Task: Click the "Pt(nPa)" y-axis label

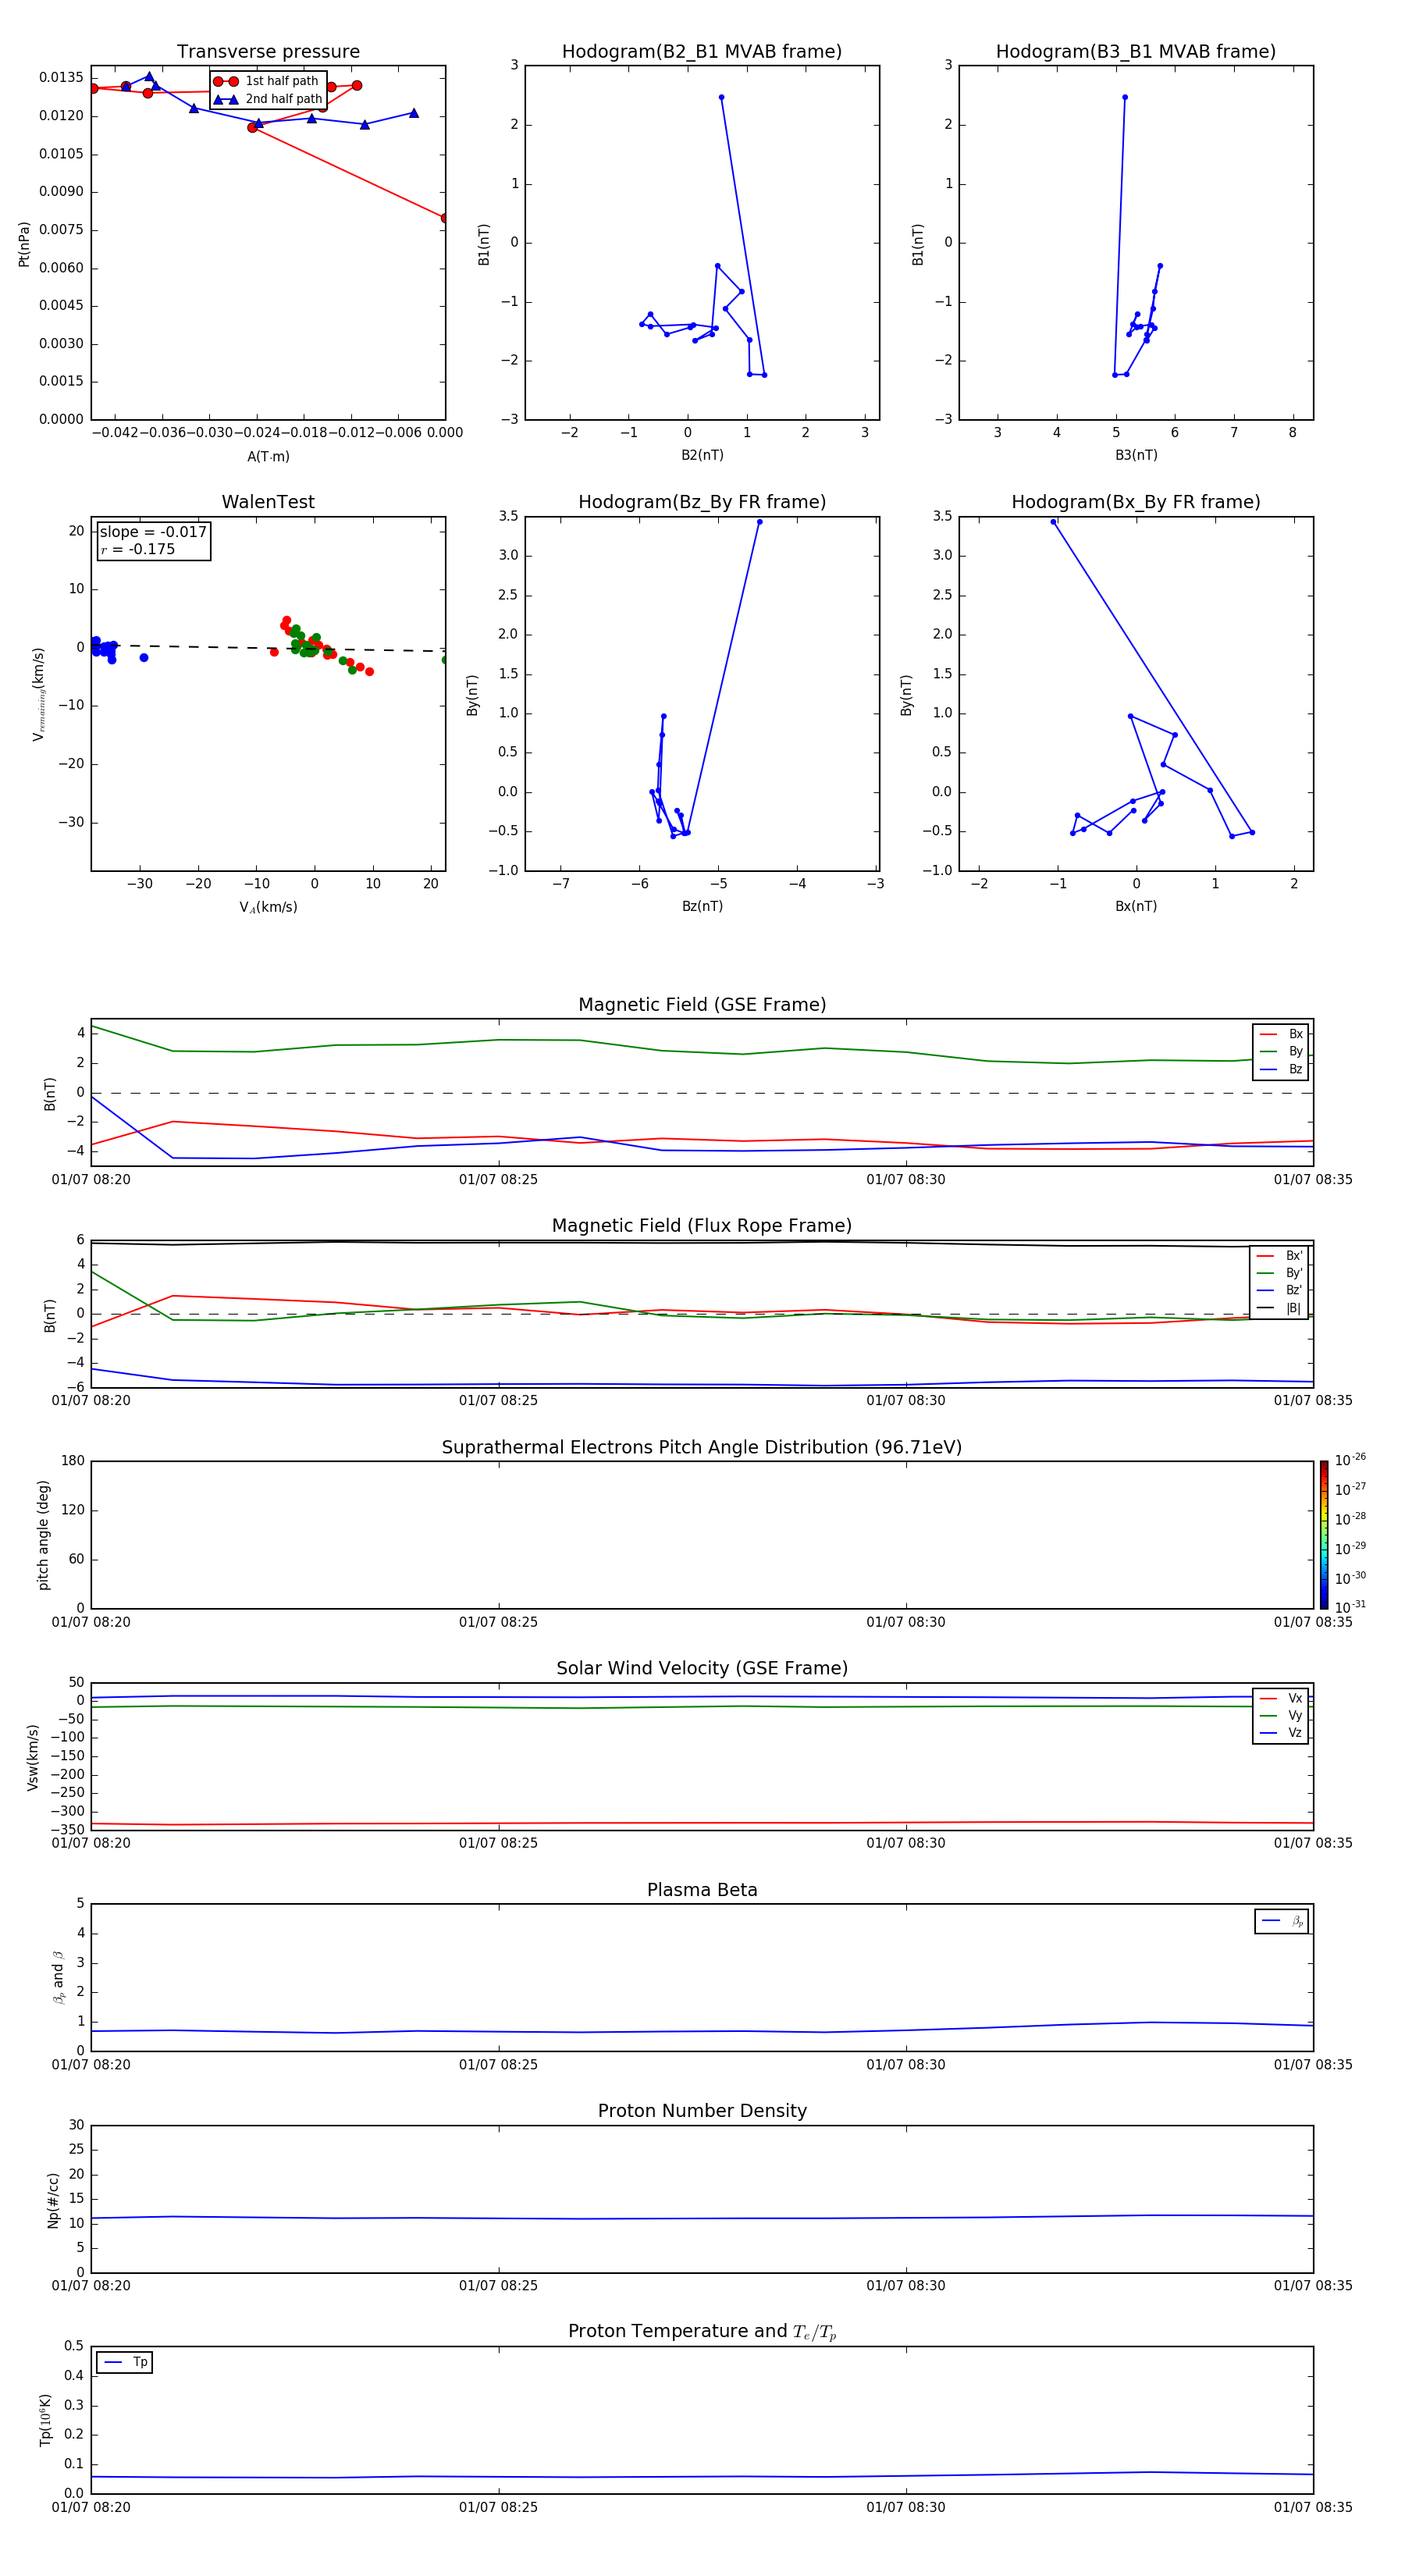Action: [x=24, y=244]
